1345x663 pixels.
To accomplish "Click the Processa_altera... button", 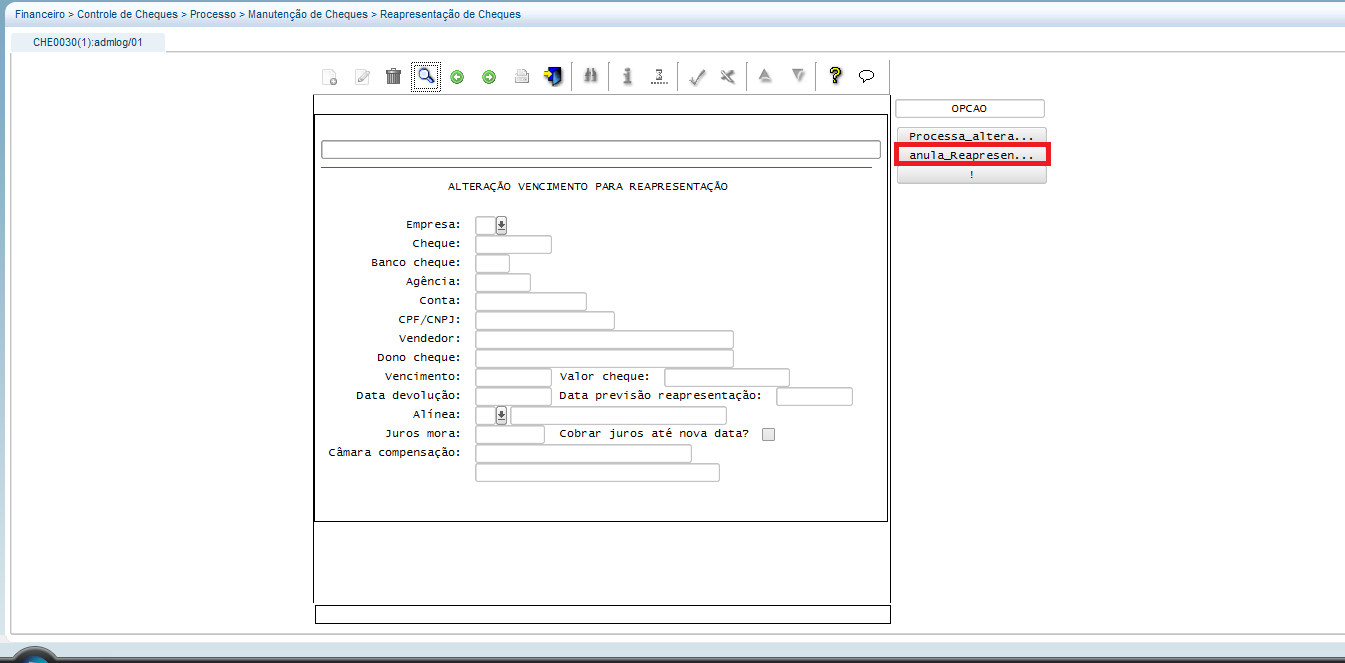I will [971, 136].
